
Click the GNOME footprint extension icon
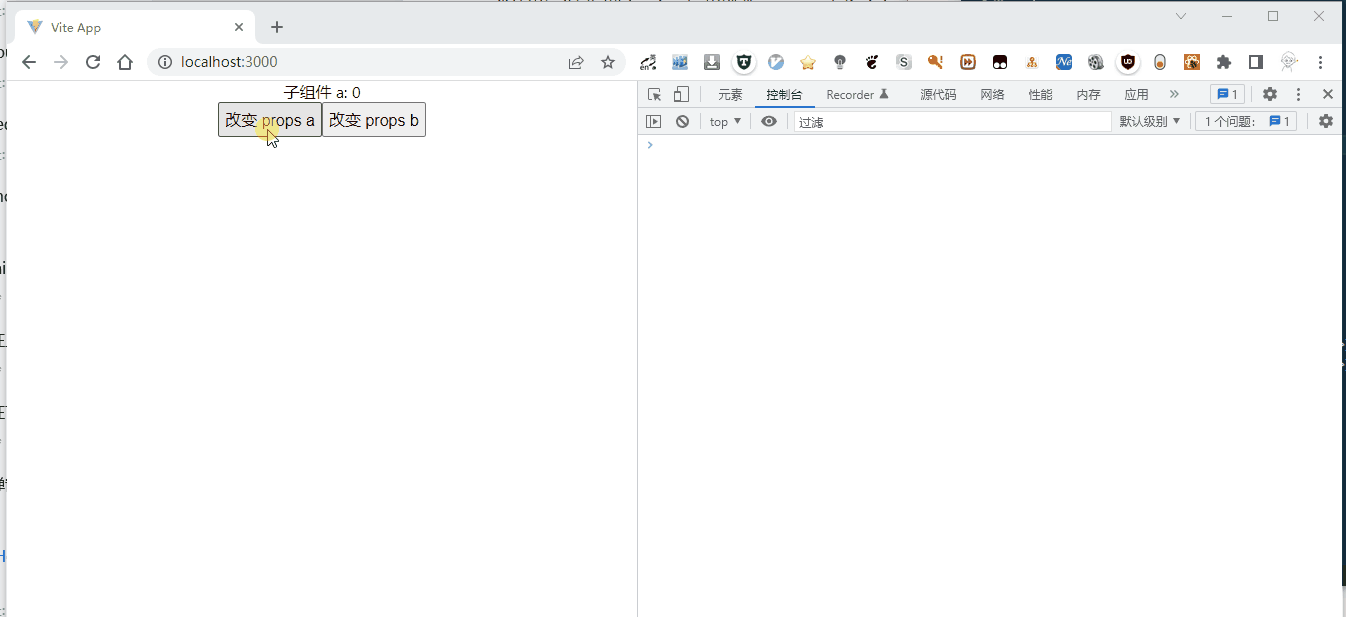pos(872,62)
